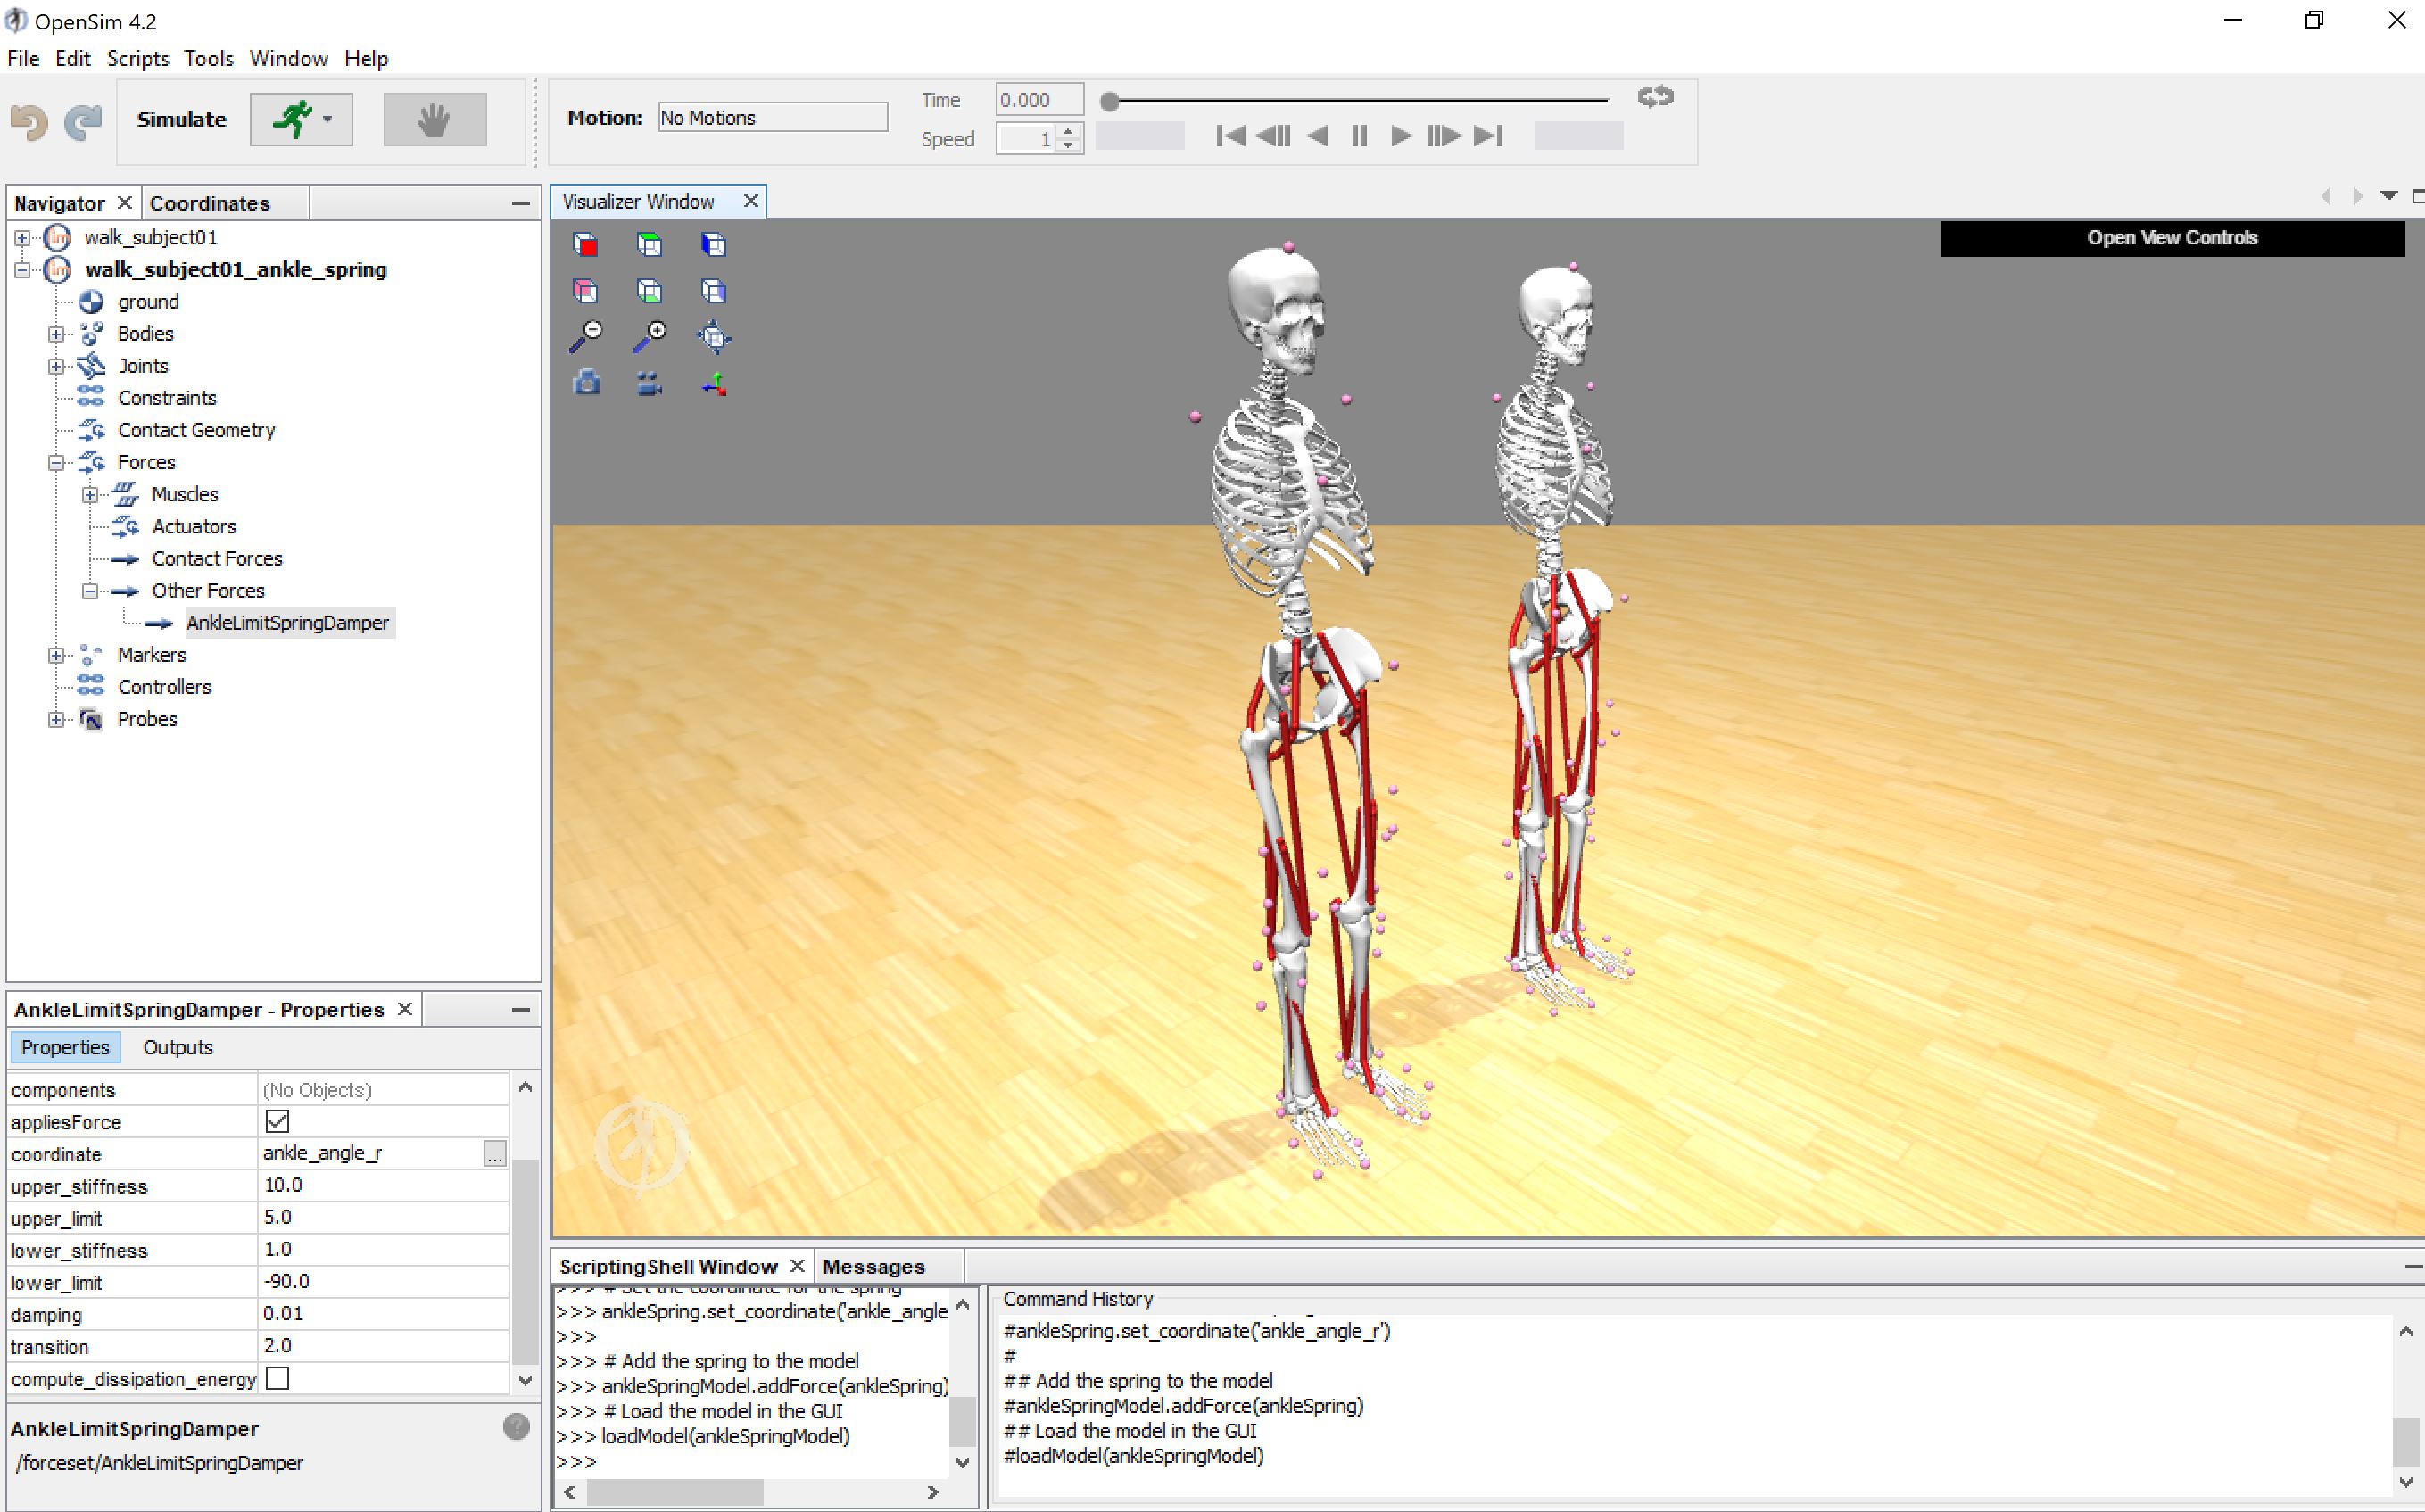
Task: Switch to the Messages tab
Action: tap(873, 1266)
